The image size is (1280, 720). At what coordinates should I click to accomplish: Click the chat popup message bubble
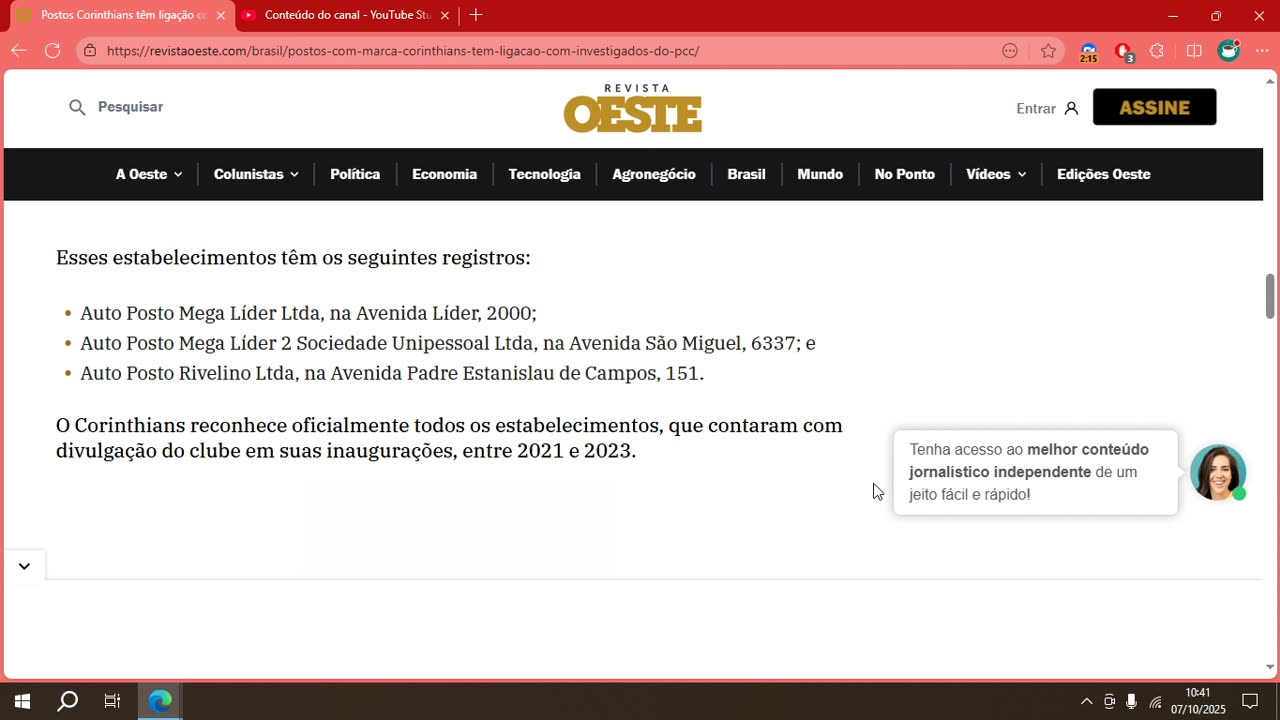tap(1036, 472)
